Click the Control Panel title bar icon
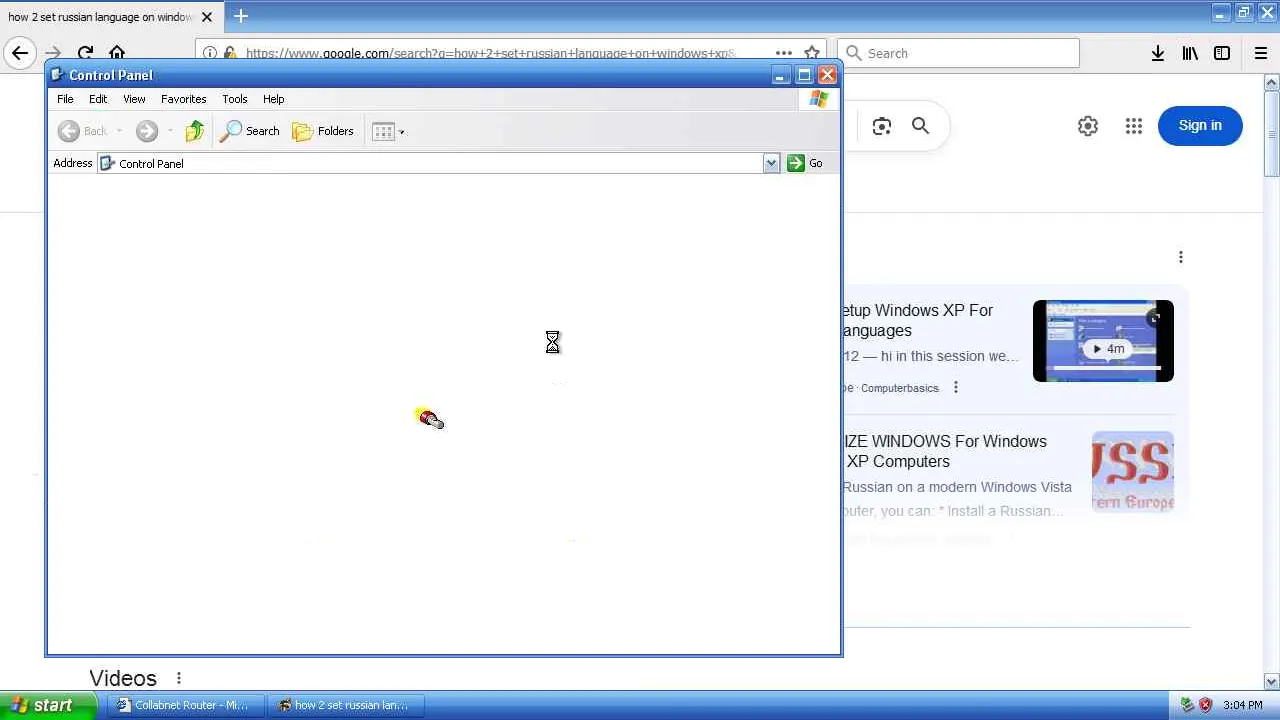1280x720 pixels. (57, 75)
